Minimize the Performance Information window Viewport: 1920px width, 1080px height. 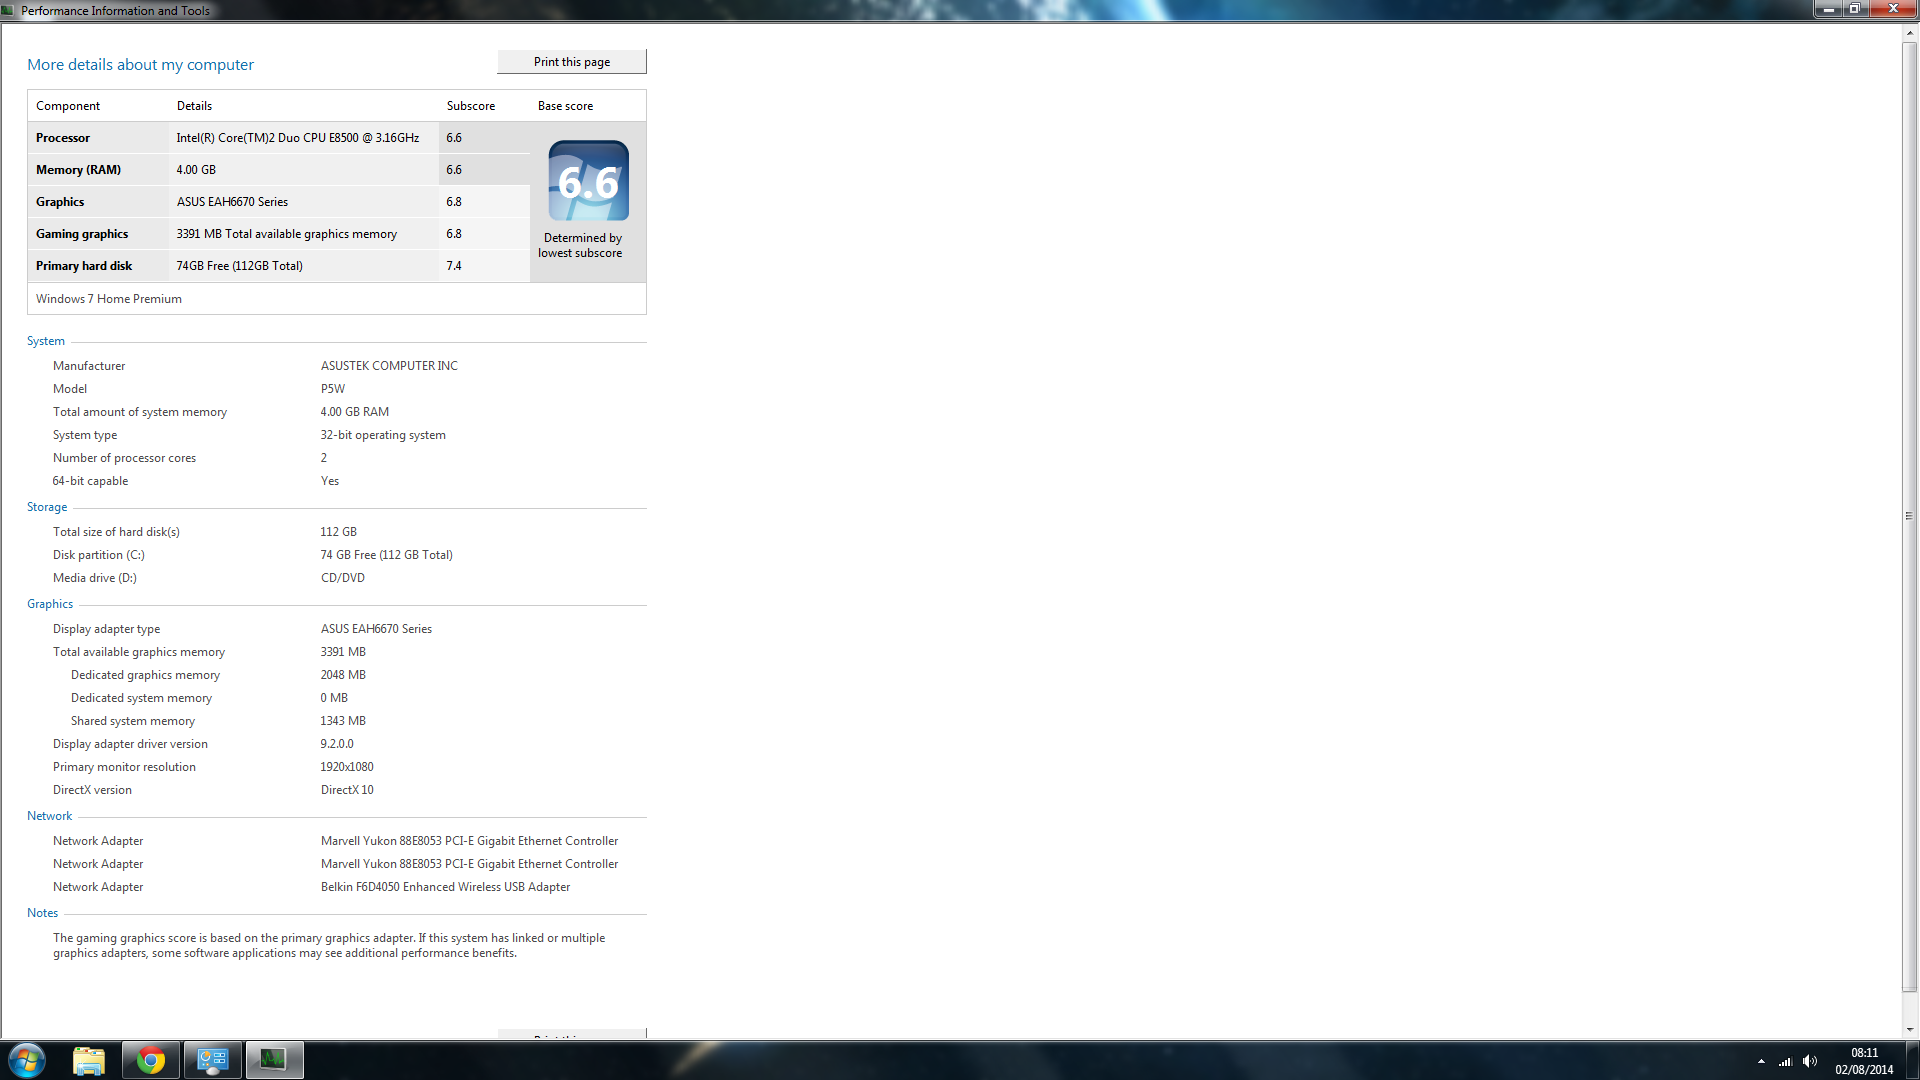pyautogui.click(x=1828, y=9)
